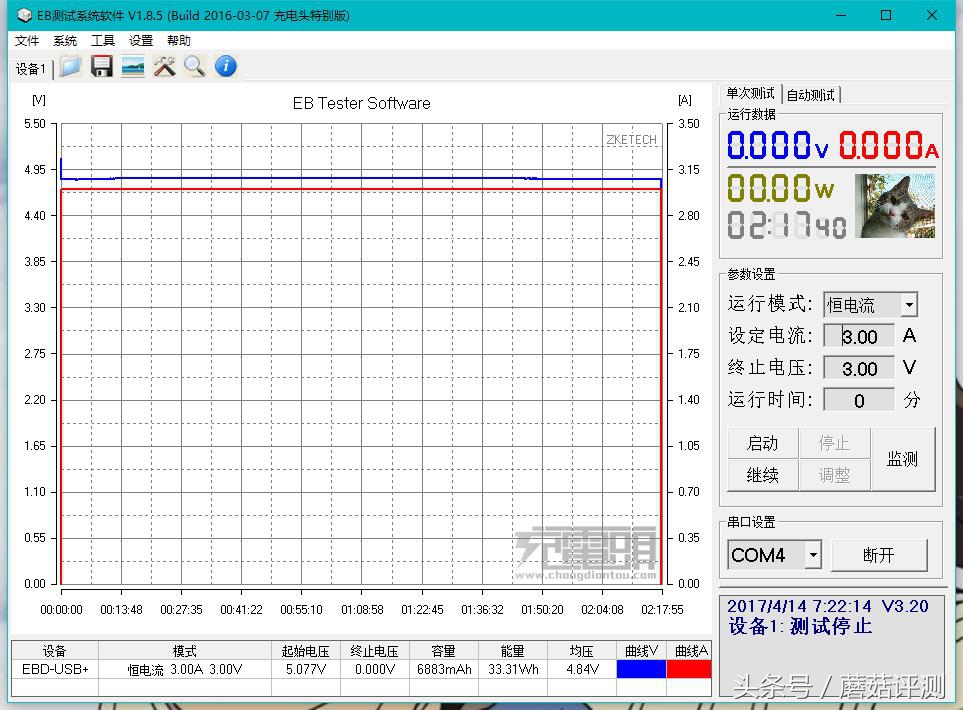Click the red 曲线A color swatch

(689, 669)
